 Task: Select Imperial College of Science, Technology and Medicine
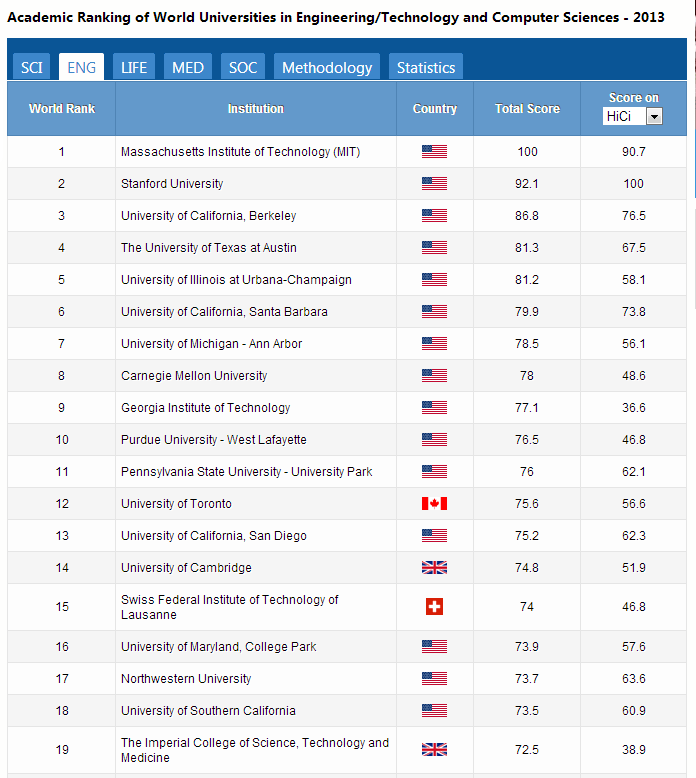[x=254, y=750]
